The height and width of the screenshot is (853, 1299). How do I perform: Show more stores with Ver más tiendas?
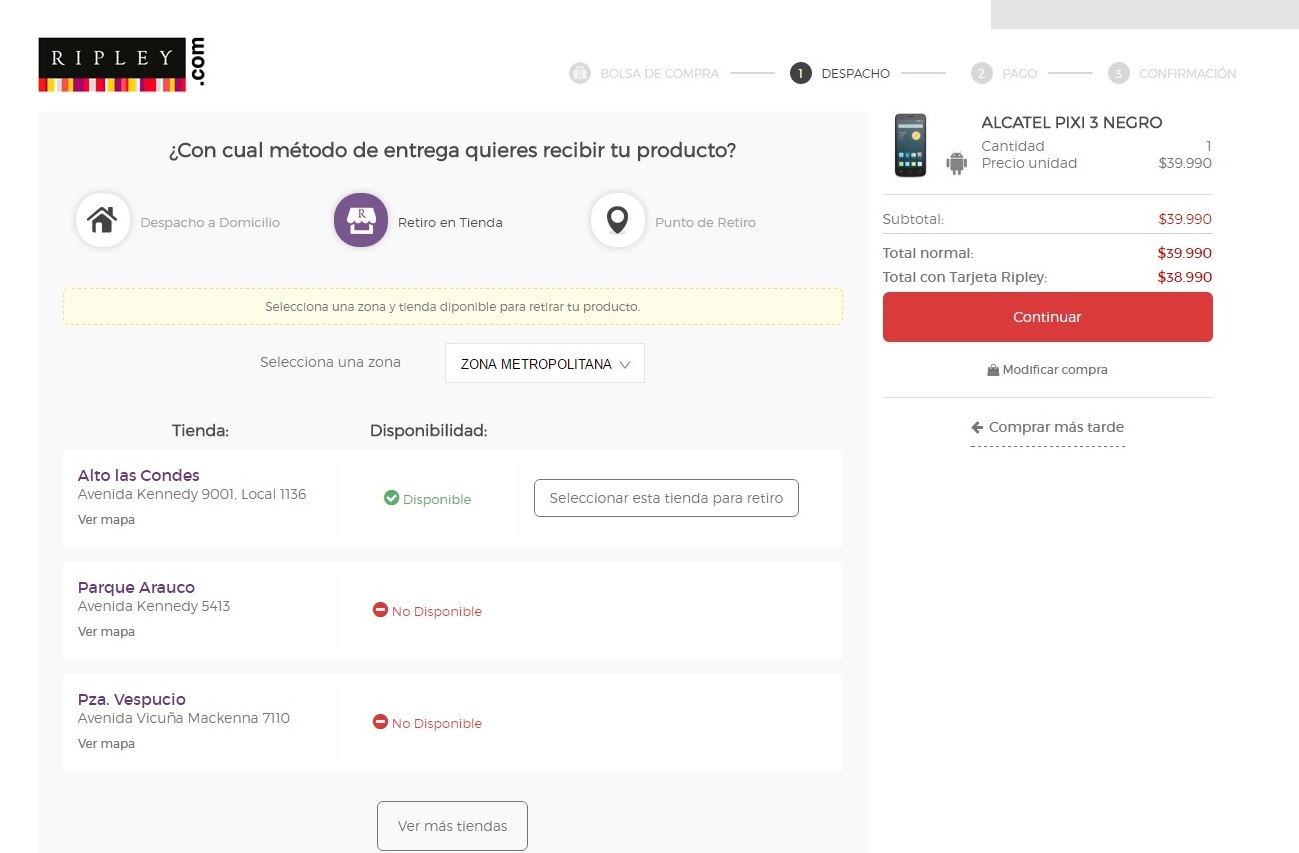[452, 826]
